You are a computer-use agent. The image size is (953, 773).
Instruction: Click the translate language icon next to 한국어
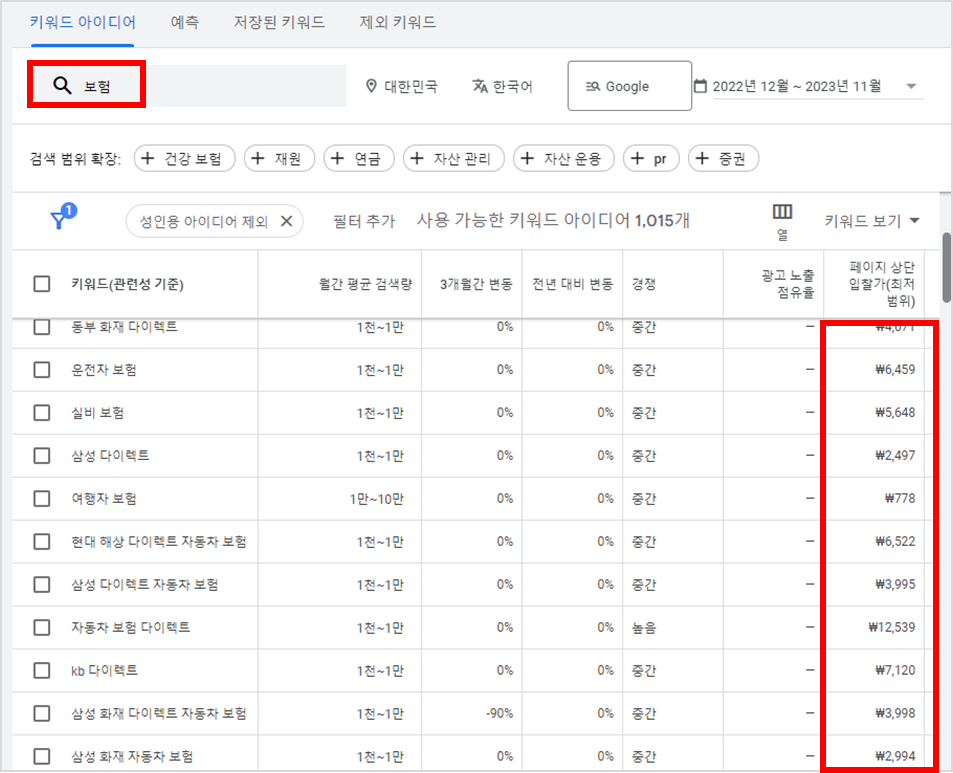pos(480,86)
